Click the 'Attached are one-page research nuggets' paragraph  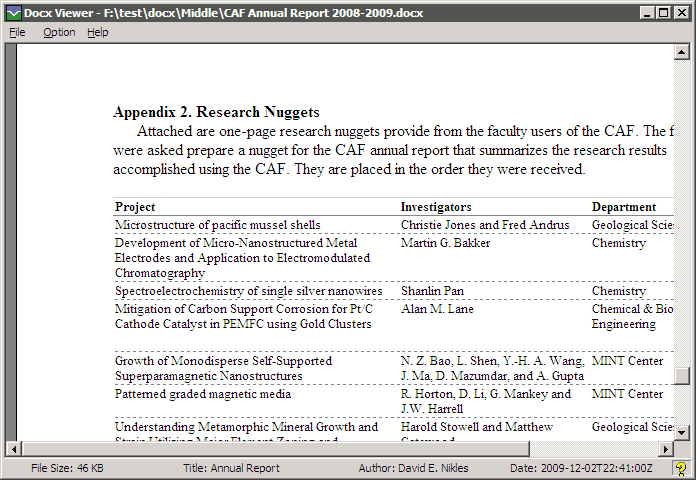(393, 150)
